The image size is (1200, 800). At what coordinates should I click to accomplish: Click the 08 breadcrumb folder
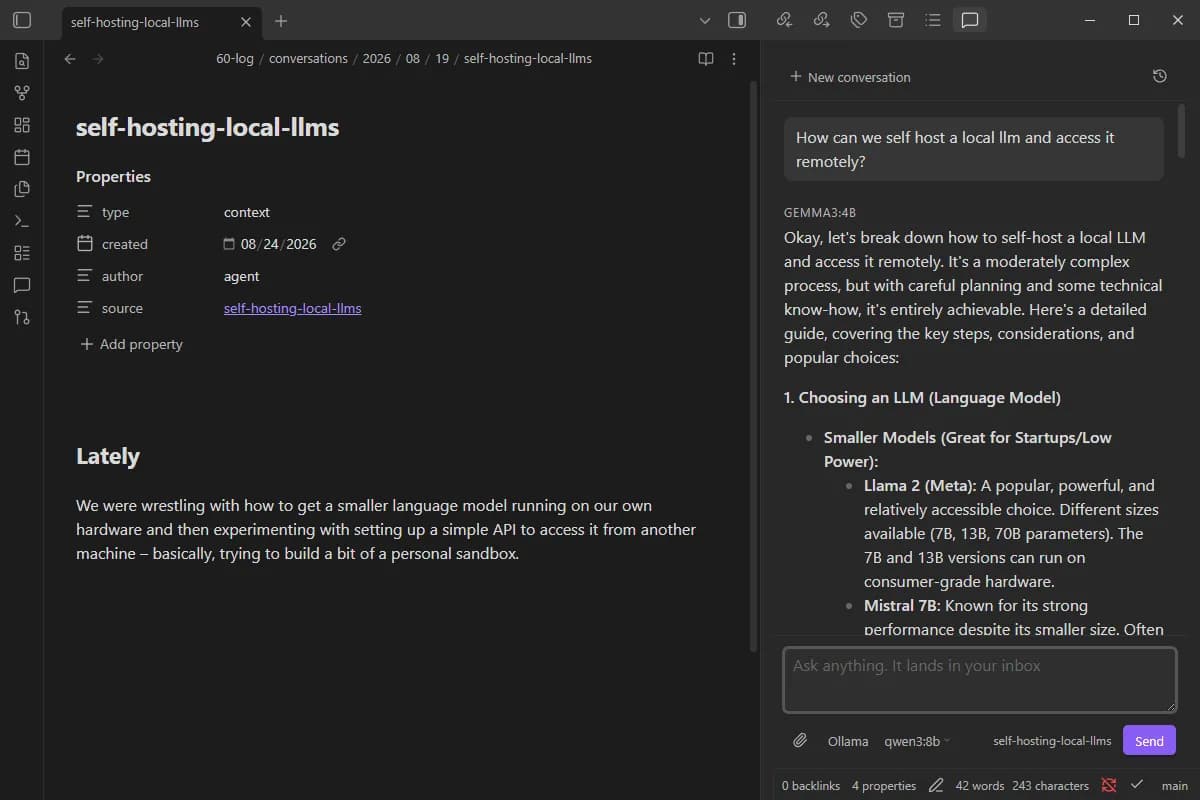[413, 59]
